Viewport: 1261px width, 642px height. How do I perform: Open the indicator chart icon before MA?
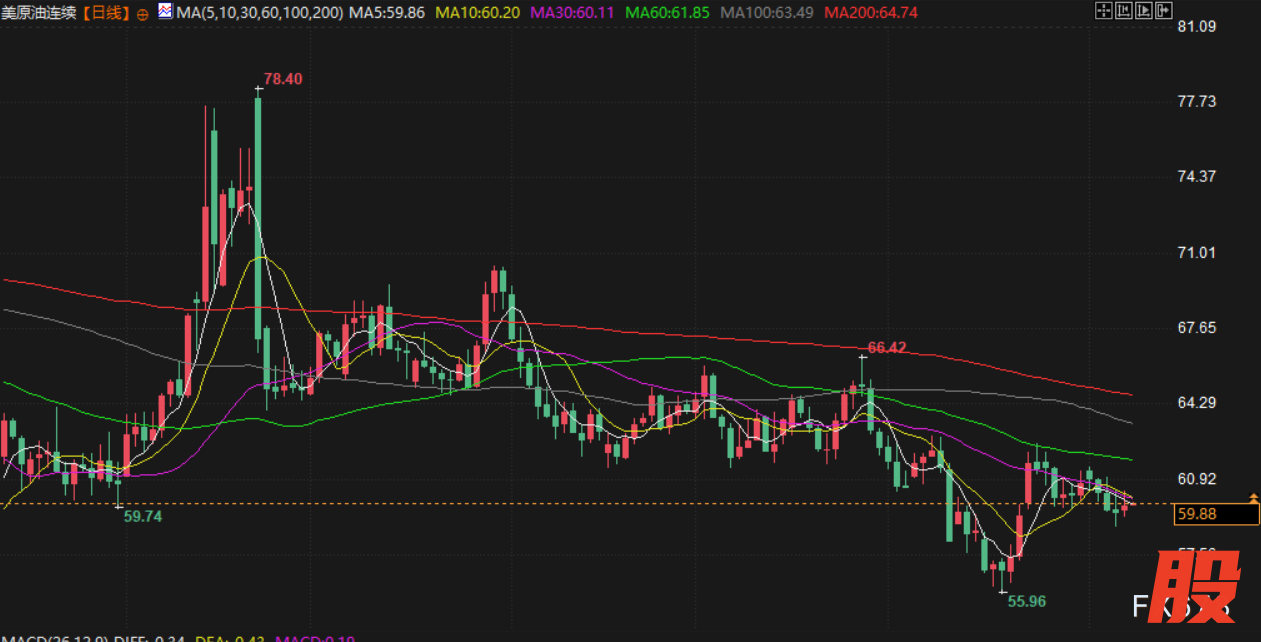[165, 12]
